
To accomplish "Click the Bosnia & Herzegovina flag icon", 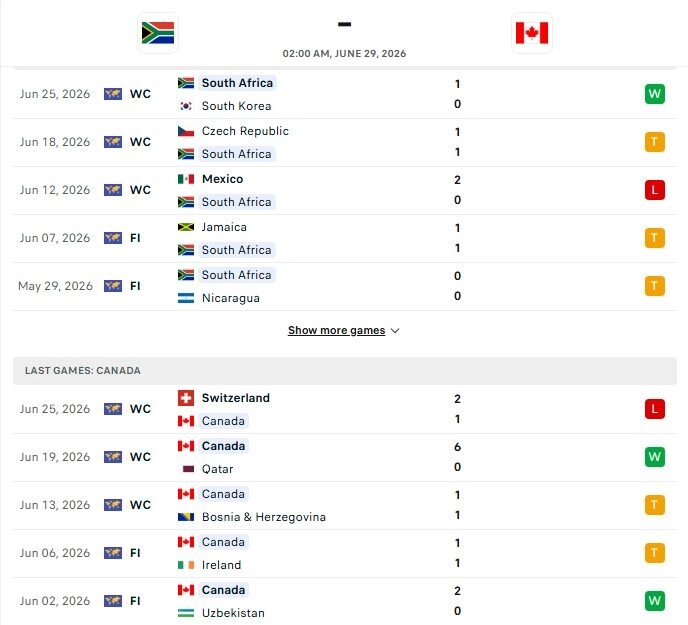I will click(186, 517).
